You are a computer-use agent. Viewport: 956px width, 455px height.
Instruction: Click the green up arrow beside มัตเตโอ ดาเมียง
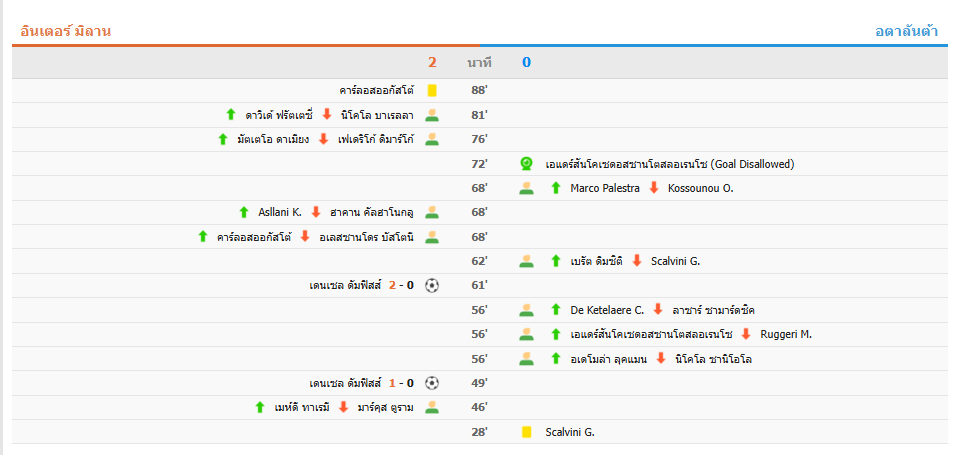tap(223, 139)
